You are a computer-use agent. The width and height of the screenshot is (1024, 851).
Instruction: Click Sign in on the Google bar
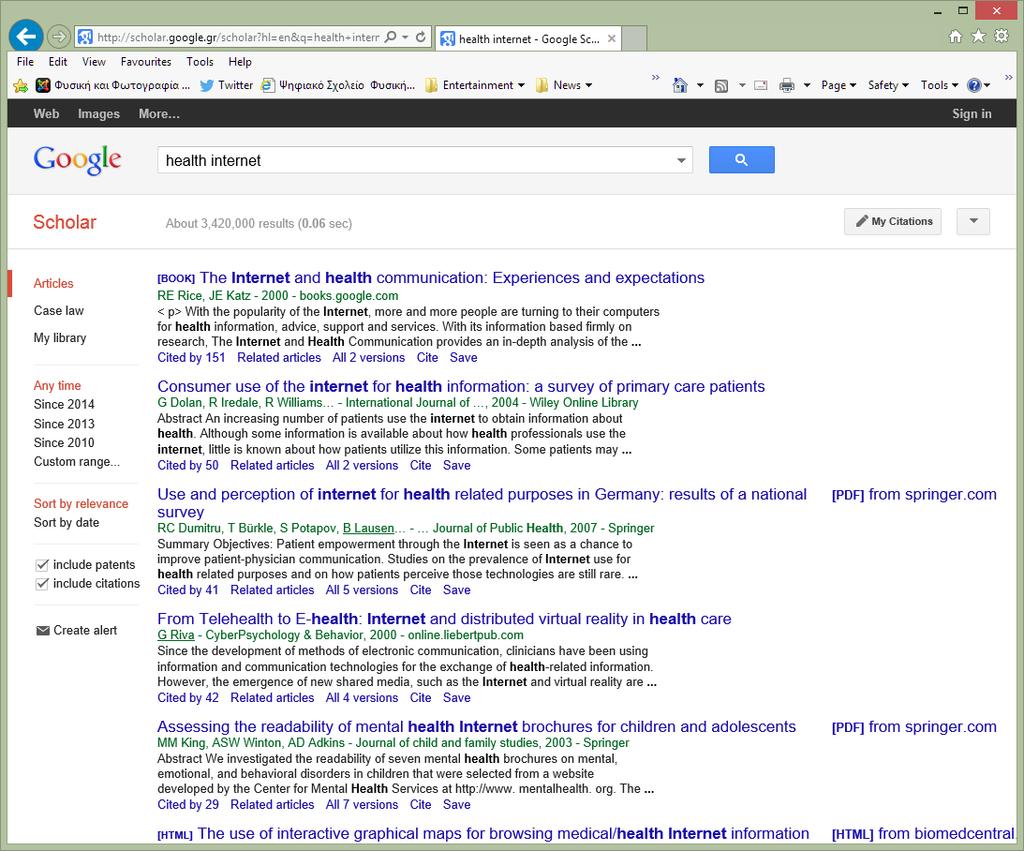click(971, 114)
